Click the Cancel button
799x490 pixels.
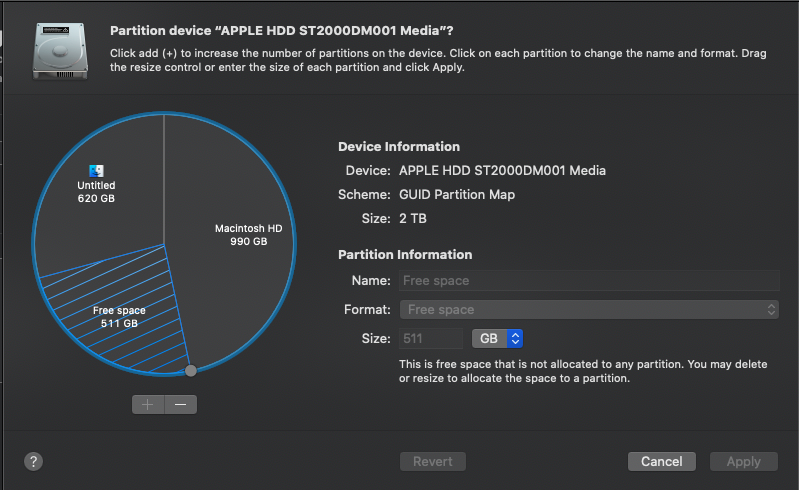coord(661,461)
